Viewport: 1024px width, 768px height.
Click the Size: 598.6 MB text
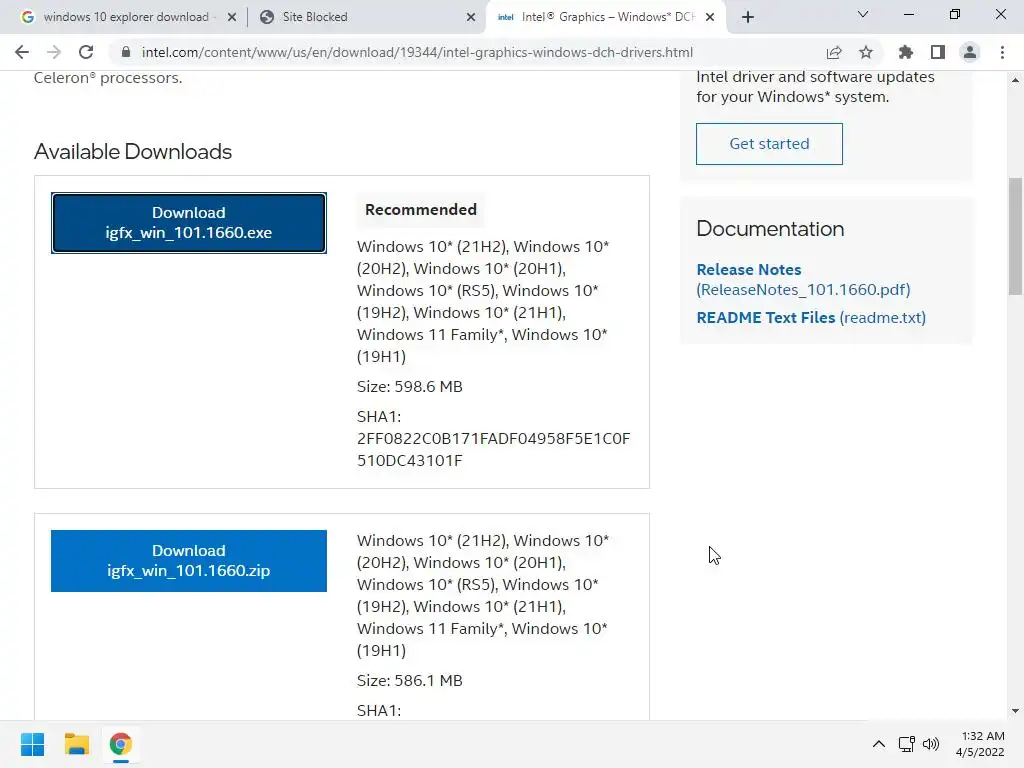(x=409, y=387)
